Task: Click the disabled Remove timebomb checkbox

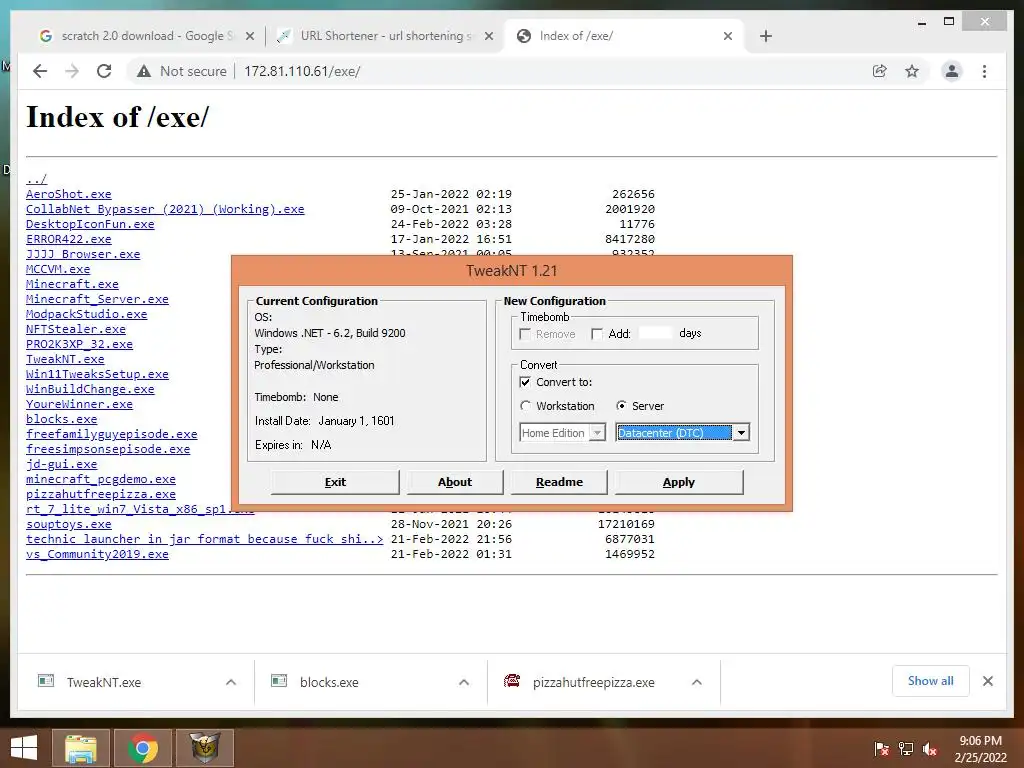Action: (524, 334)
